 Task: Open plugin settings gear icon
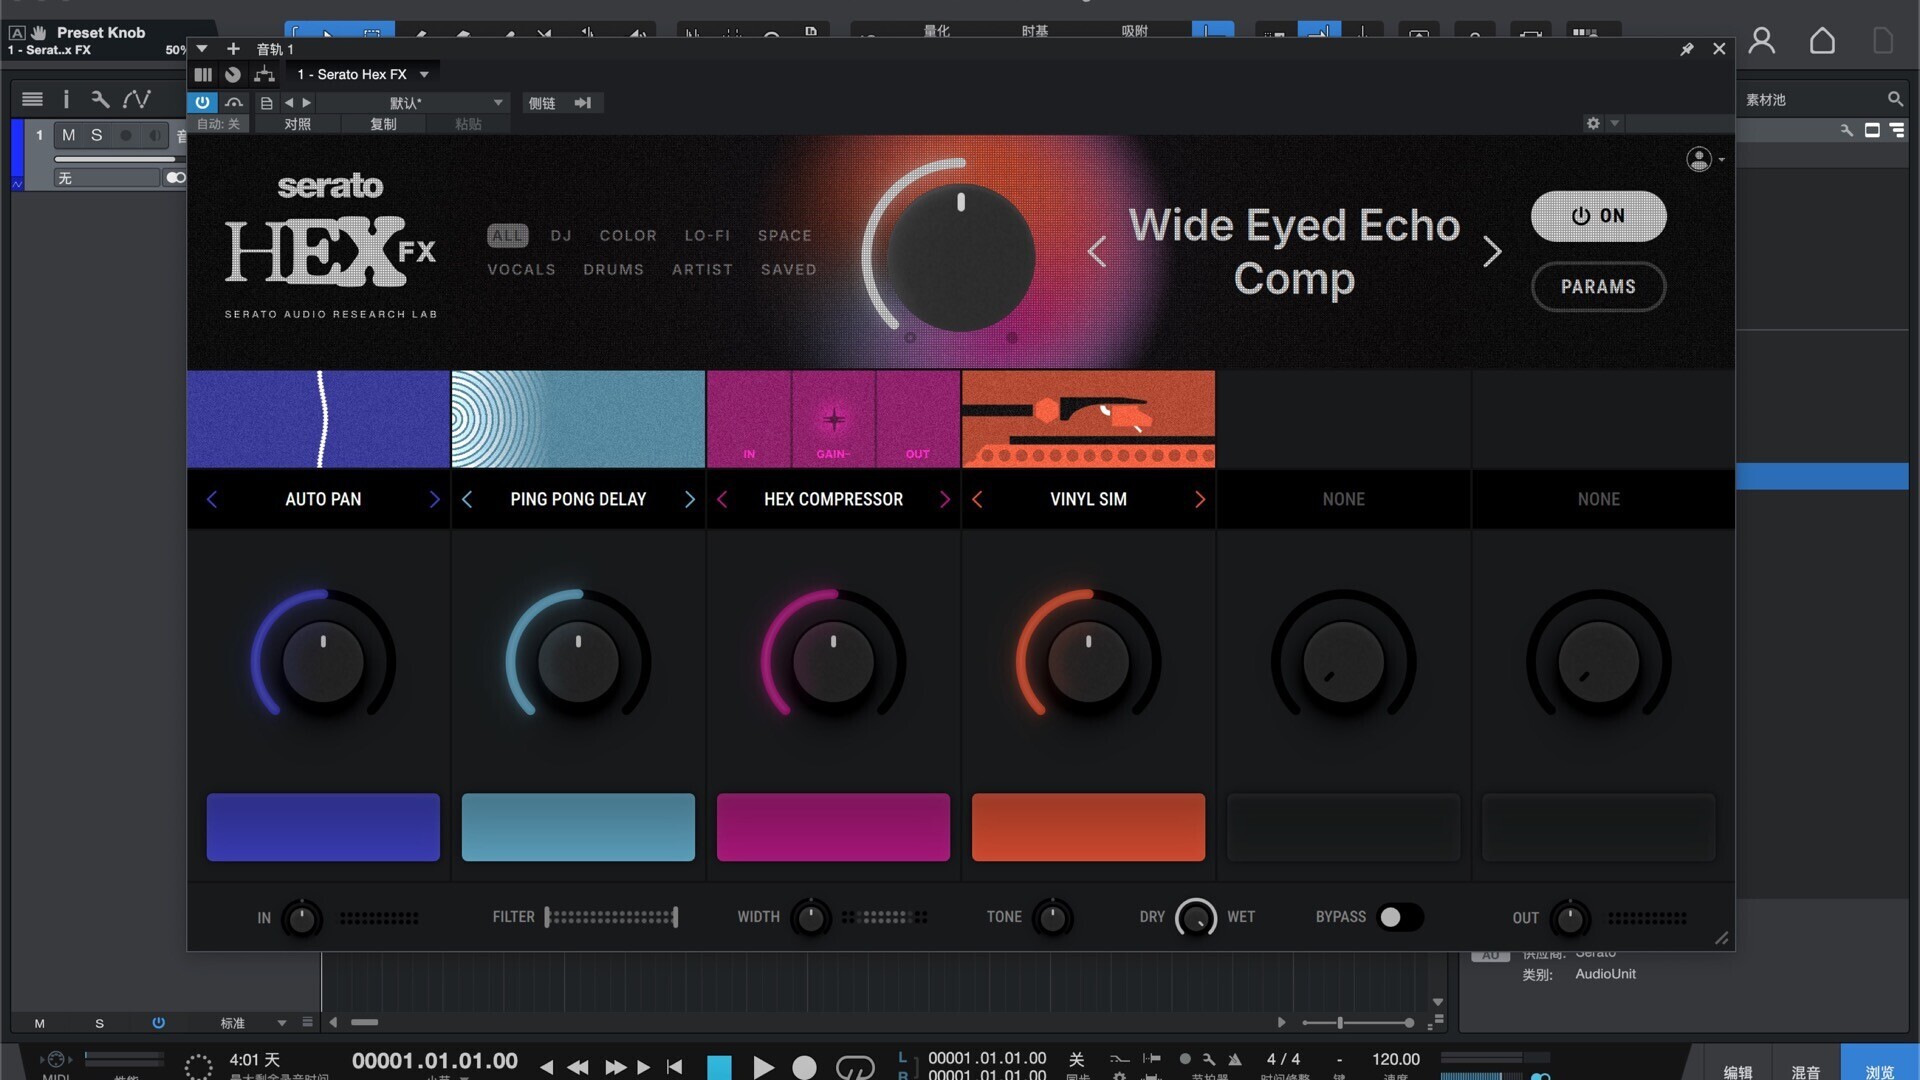point(1593,123)
